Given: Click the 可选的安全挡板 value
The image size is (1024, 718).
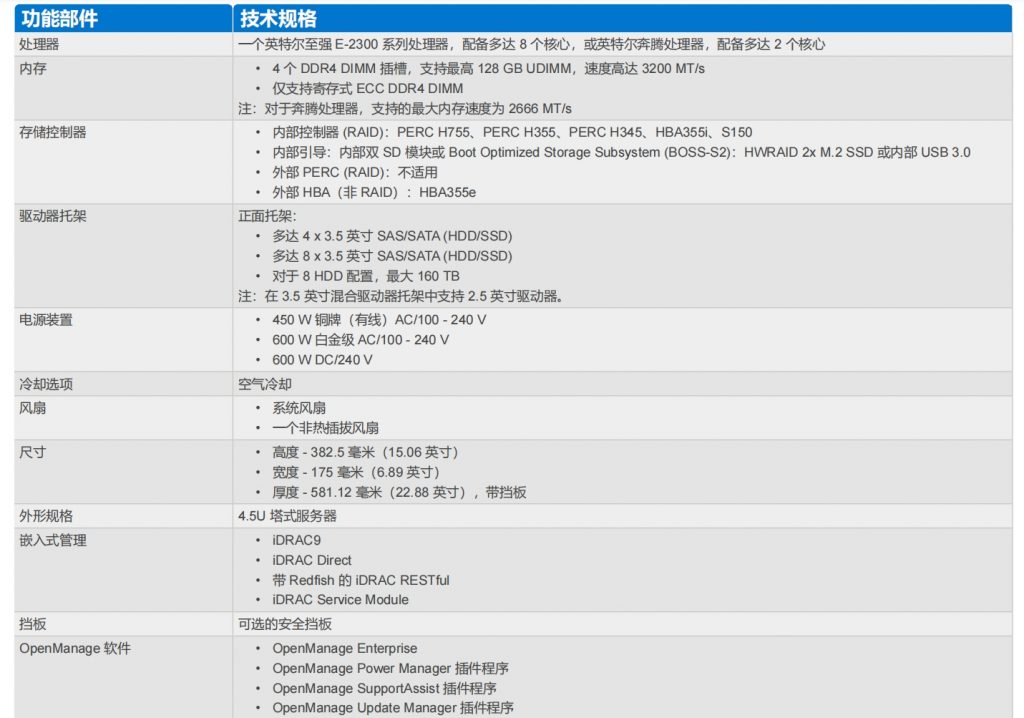Looking at the screenshot, I should pyautogui.click(x=285, y=624).
